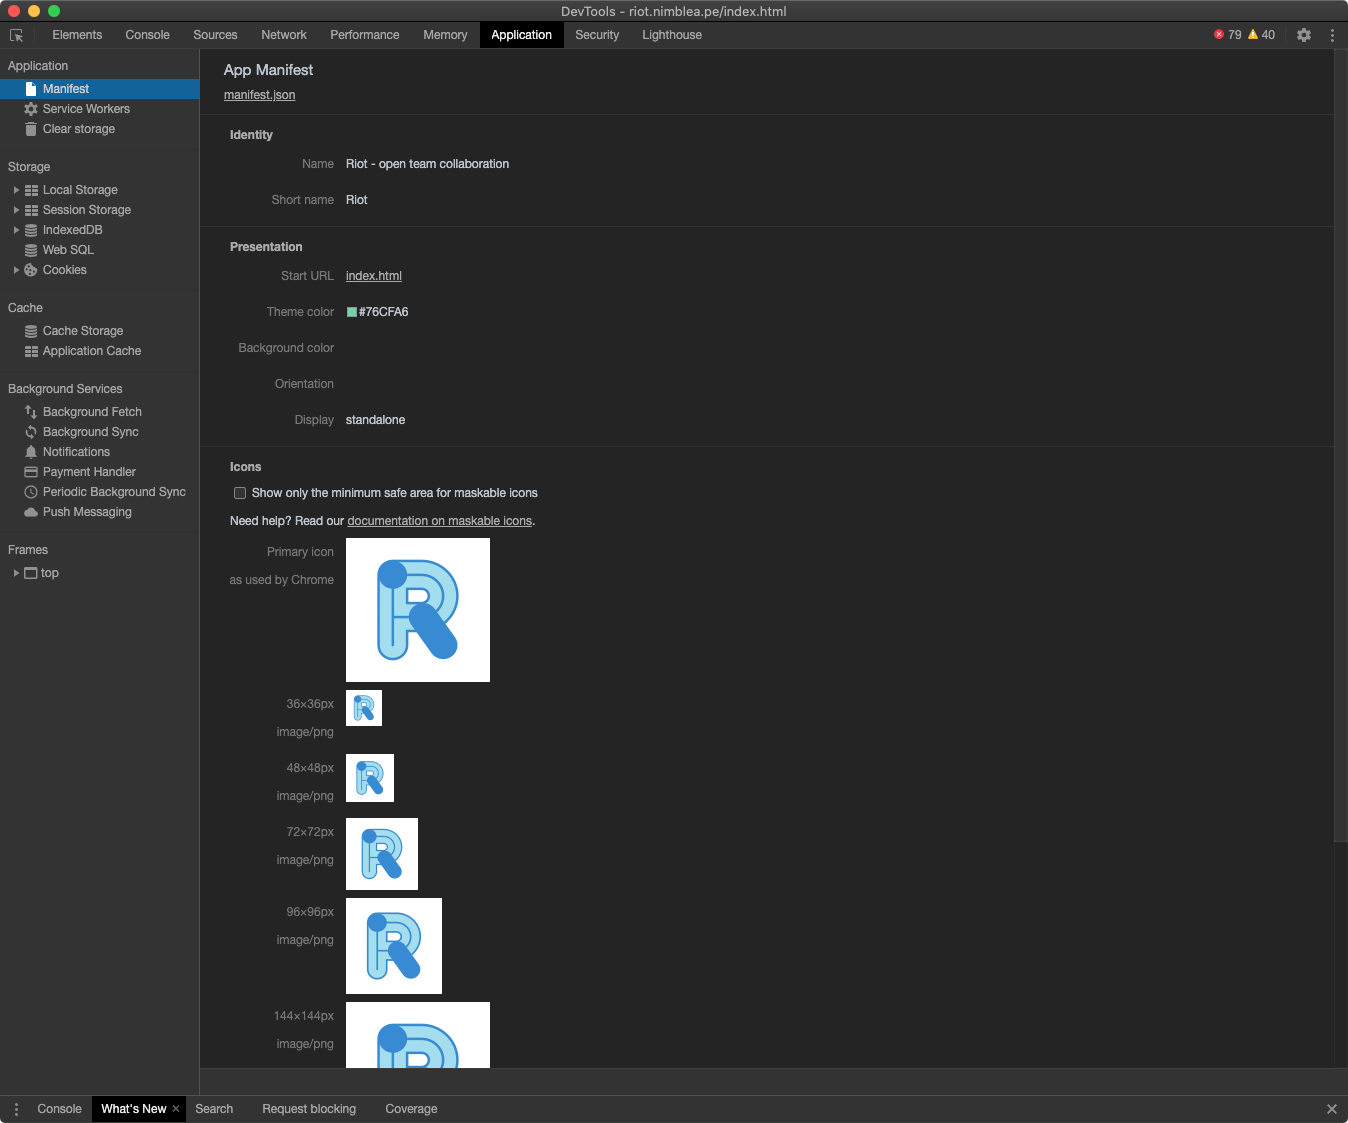Image resolution: width=1348 pixels, height=1123 pixels.
Task: Click the vertical scrollbar of manifest pane
Action: [x=1340, y=446]
